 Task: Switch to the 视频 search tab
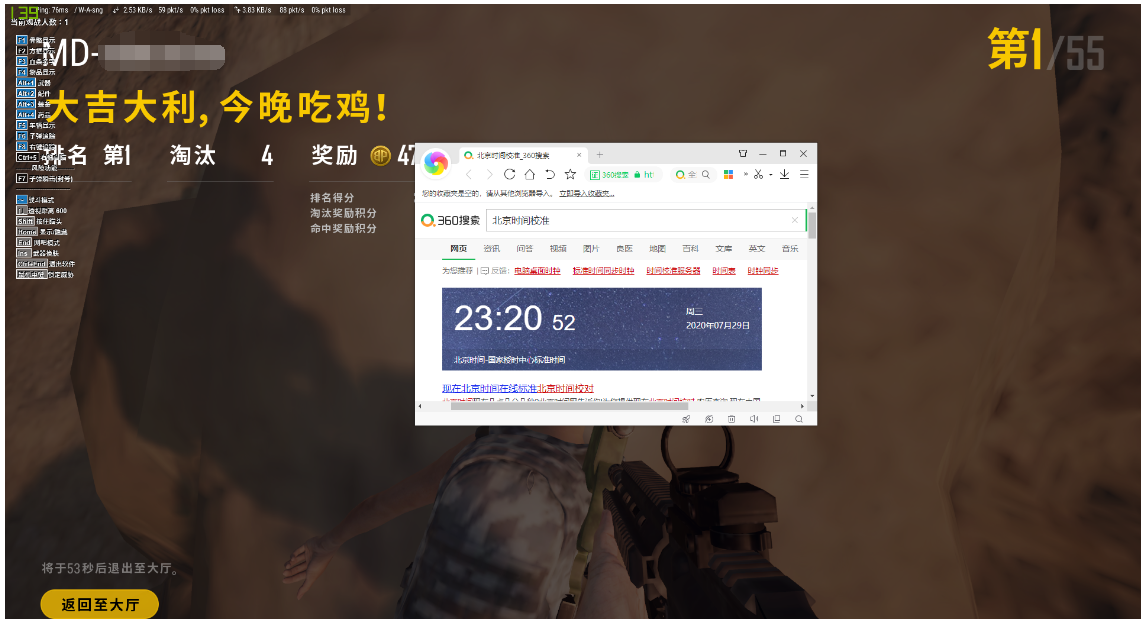(558, 249)
